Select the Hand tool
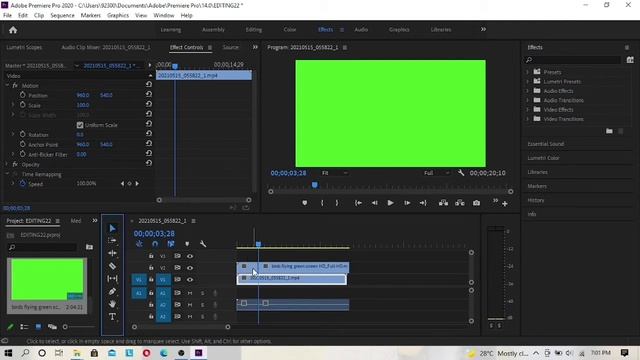 pos(112,304)
